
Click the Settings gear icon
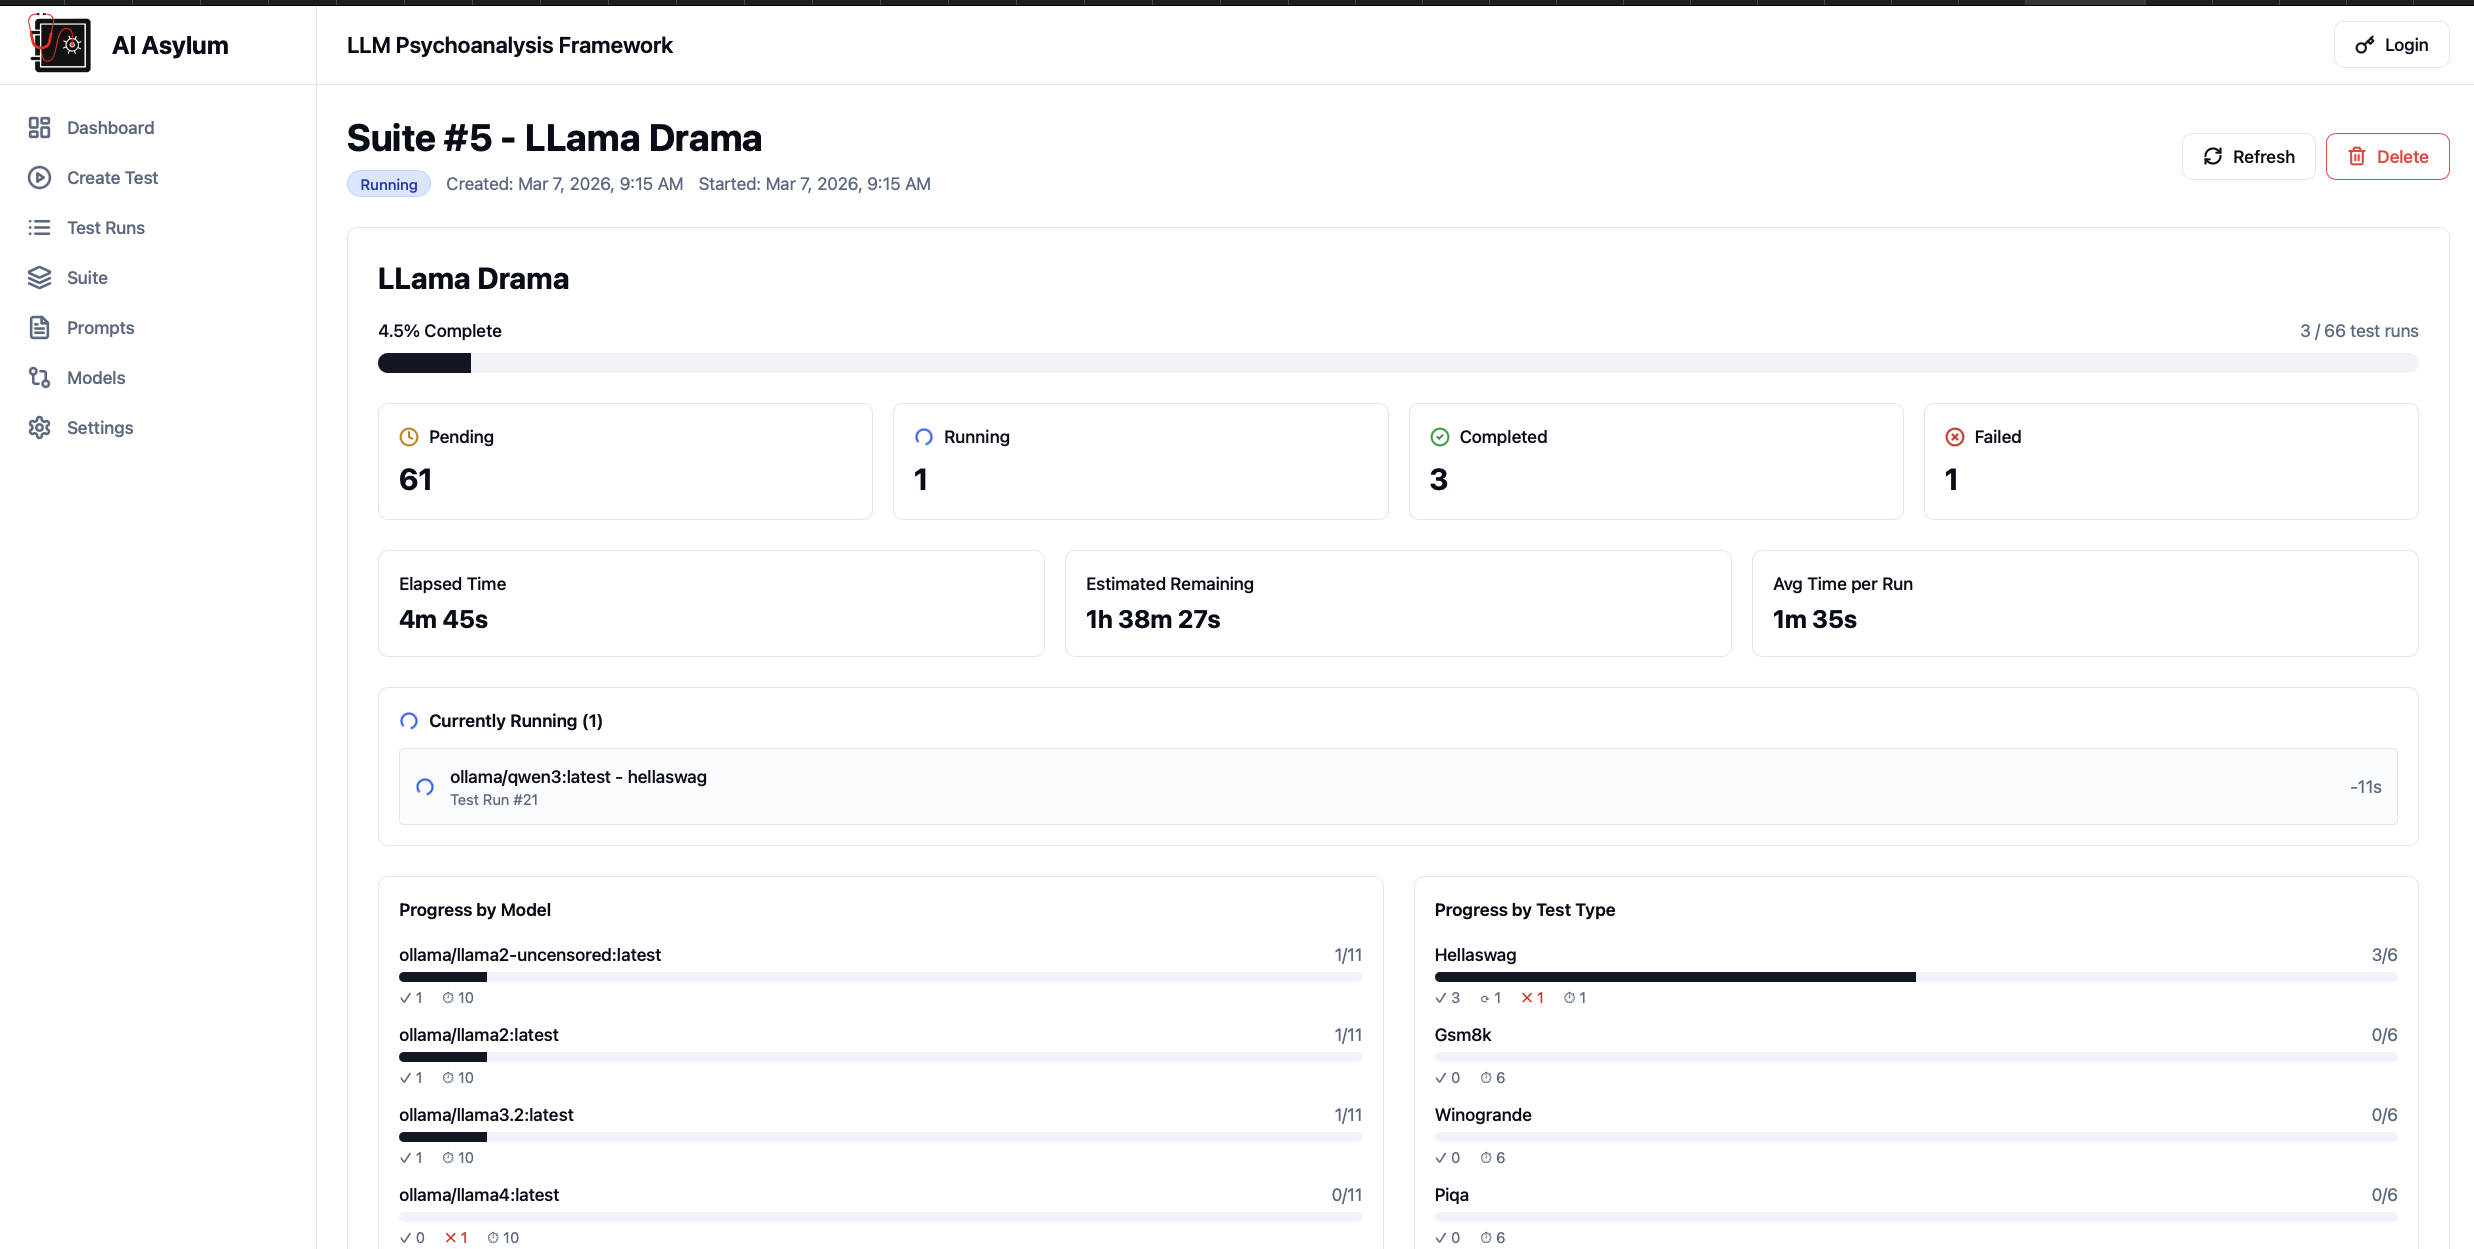(x=39, y=428)
